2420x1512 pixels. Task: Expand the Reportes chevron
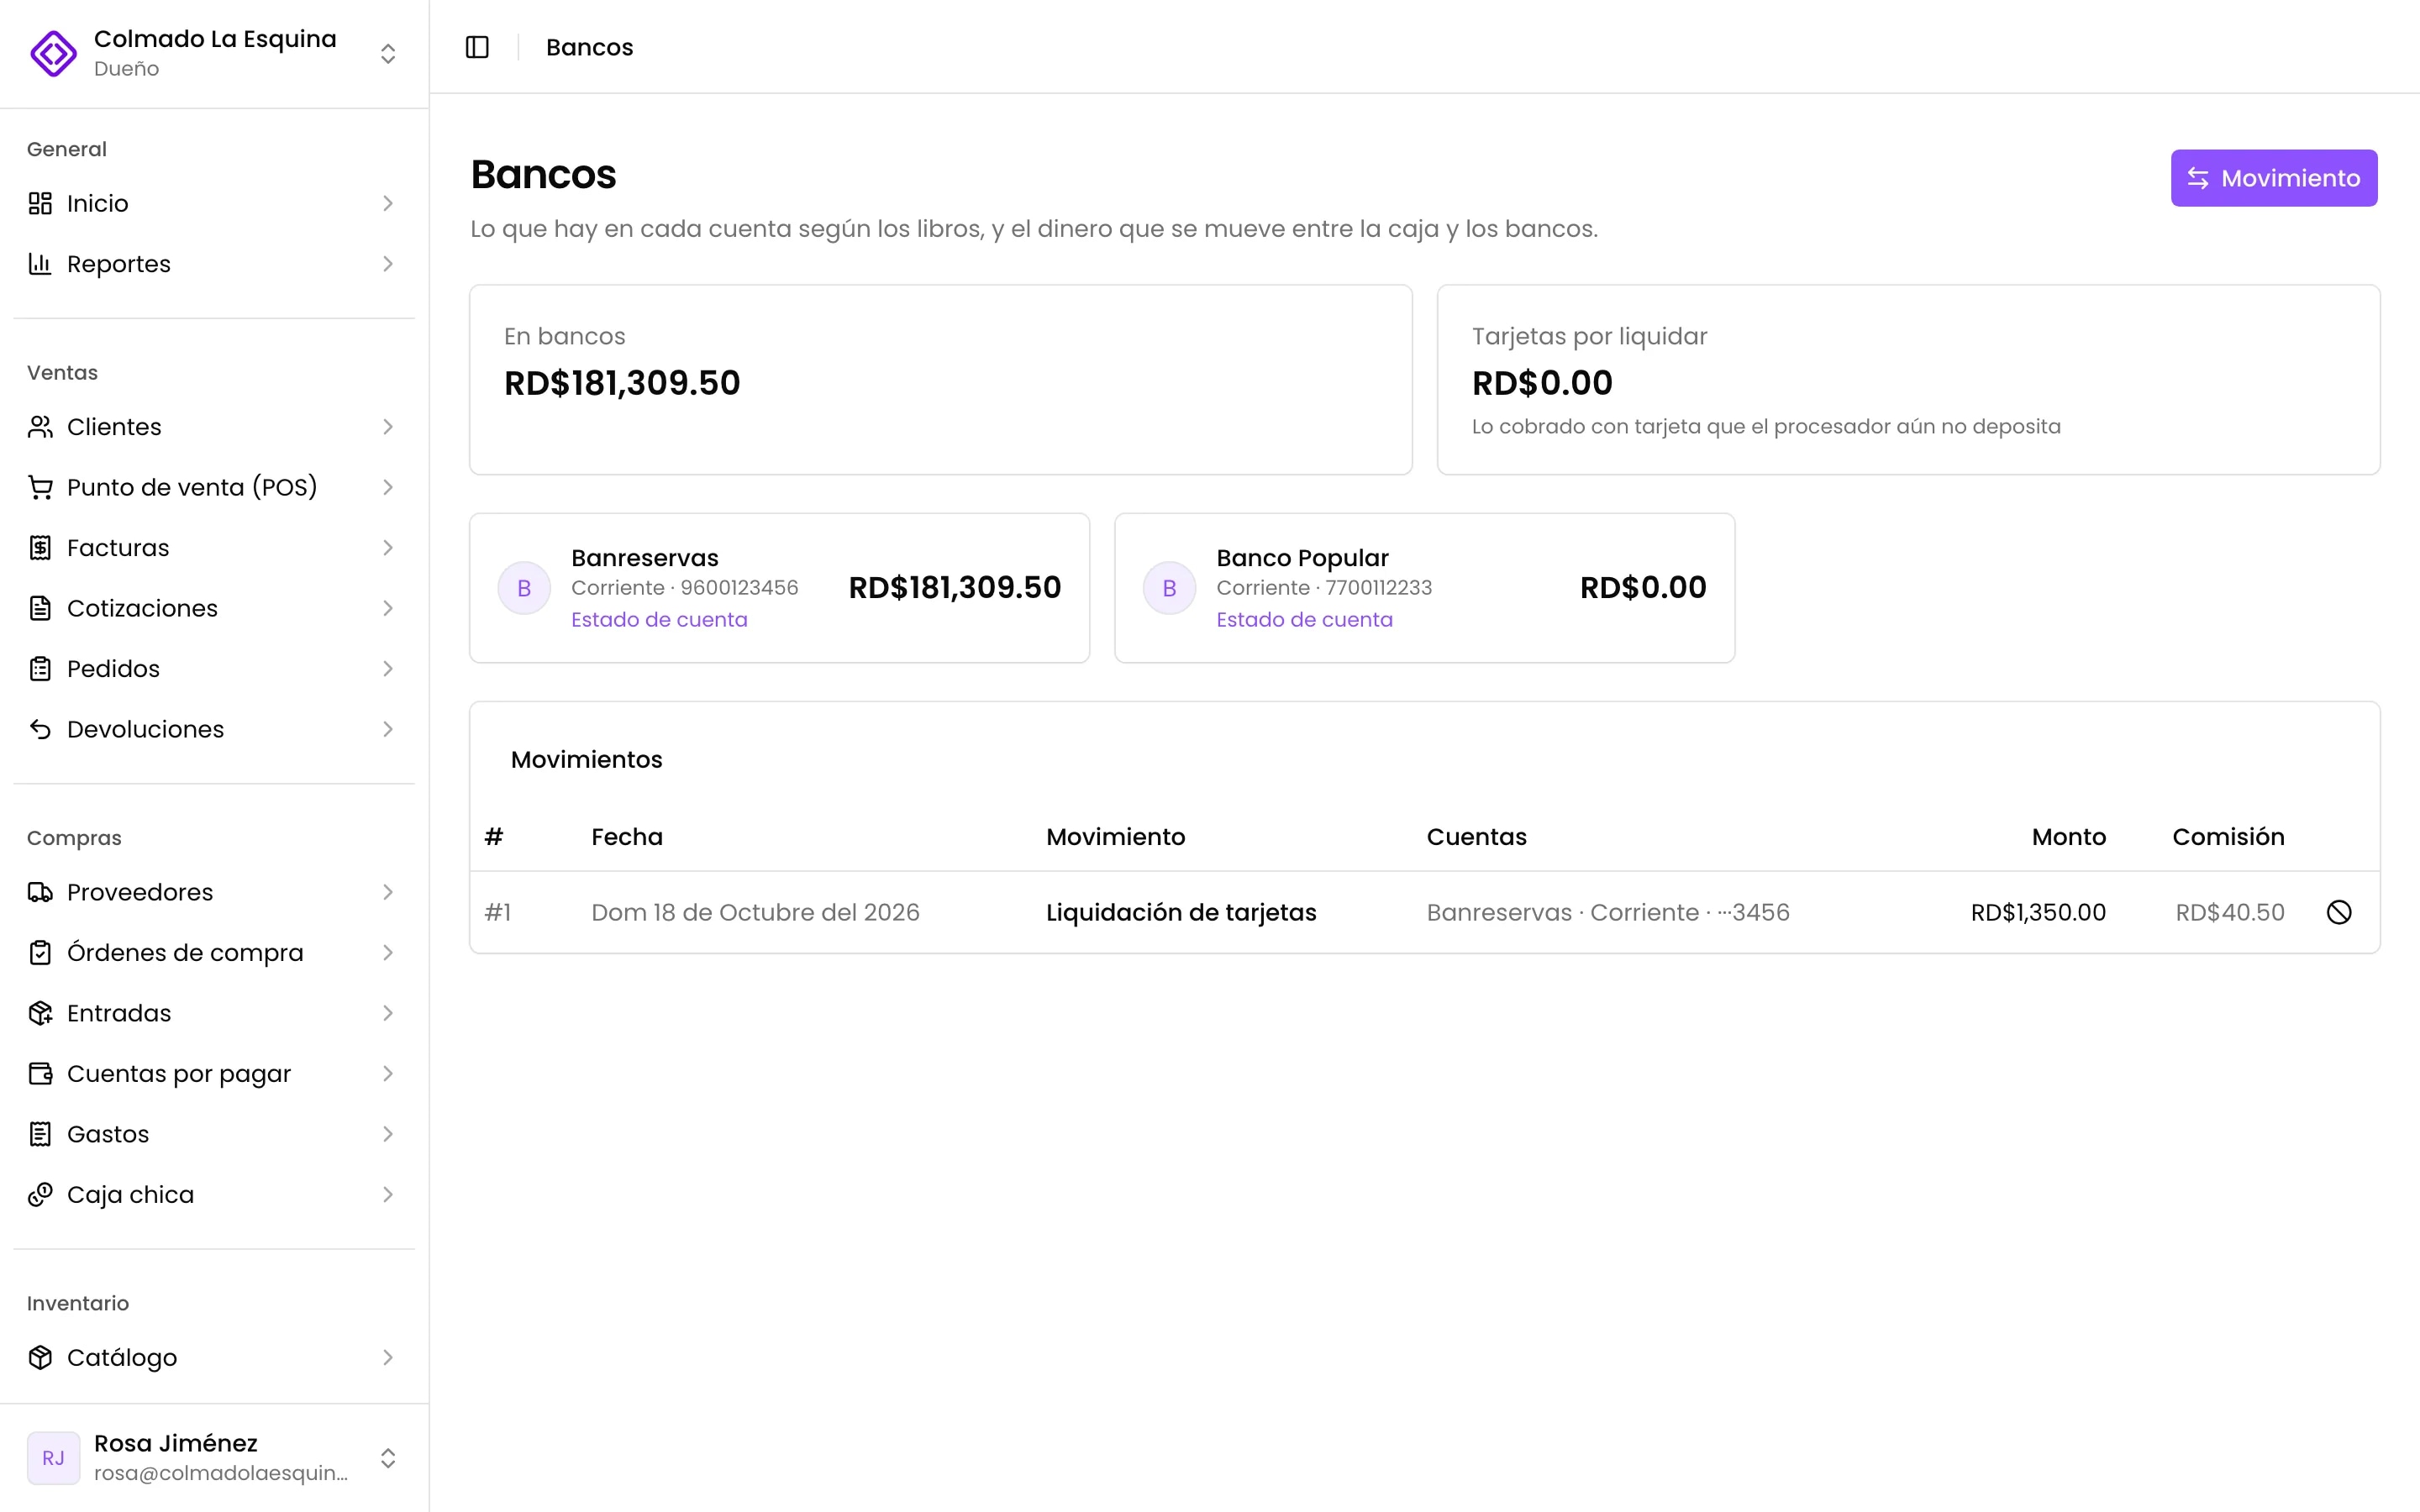coord(388,264)
